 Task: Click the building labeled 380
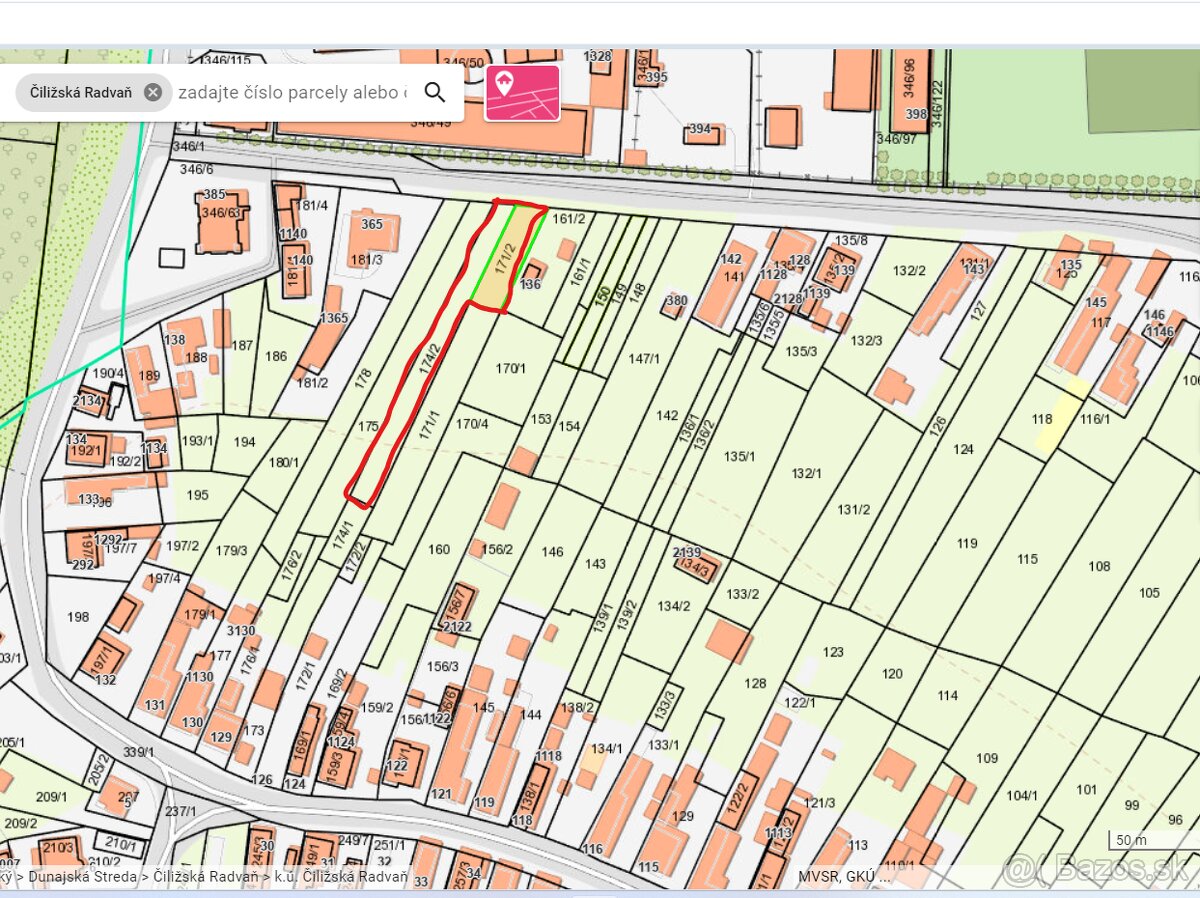tap(676, 302)
